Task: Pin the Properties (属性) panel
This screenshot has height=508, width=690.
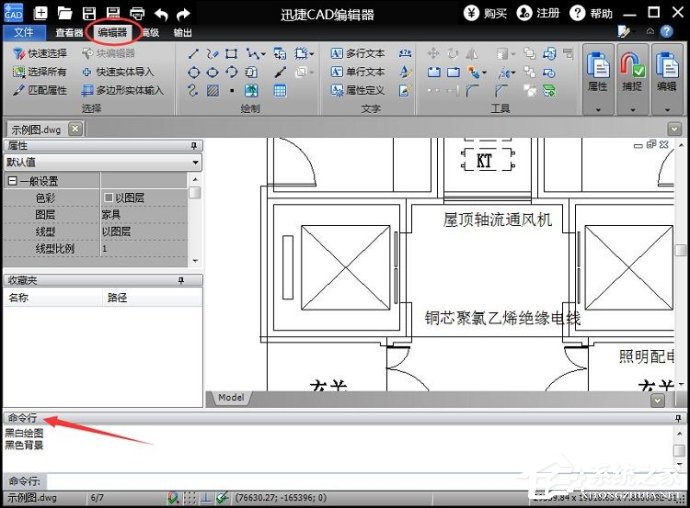Action: pyautogui.click(x=195, y=146)
